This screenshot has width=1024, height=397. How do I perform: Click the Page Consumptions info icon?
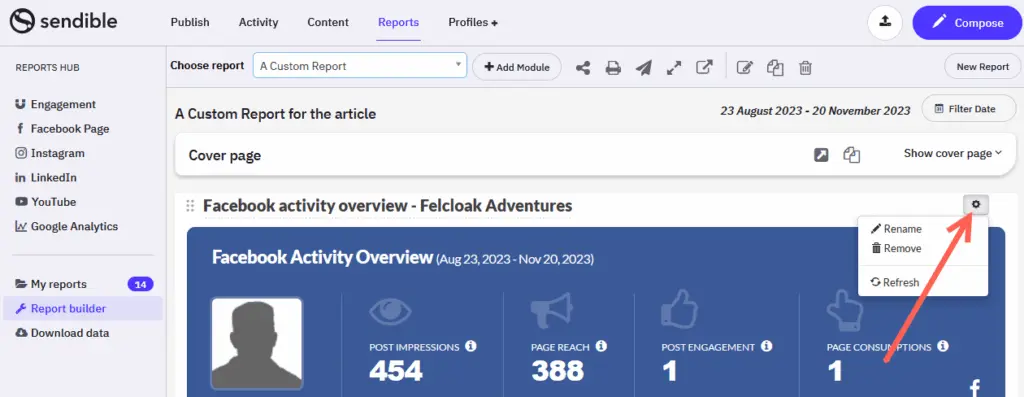pos(943,346)
